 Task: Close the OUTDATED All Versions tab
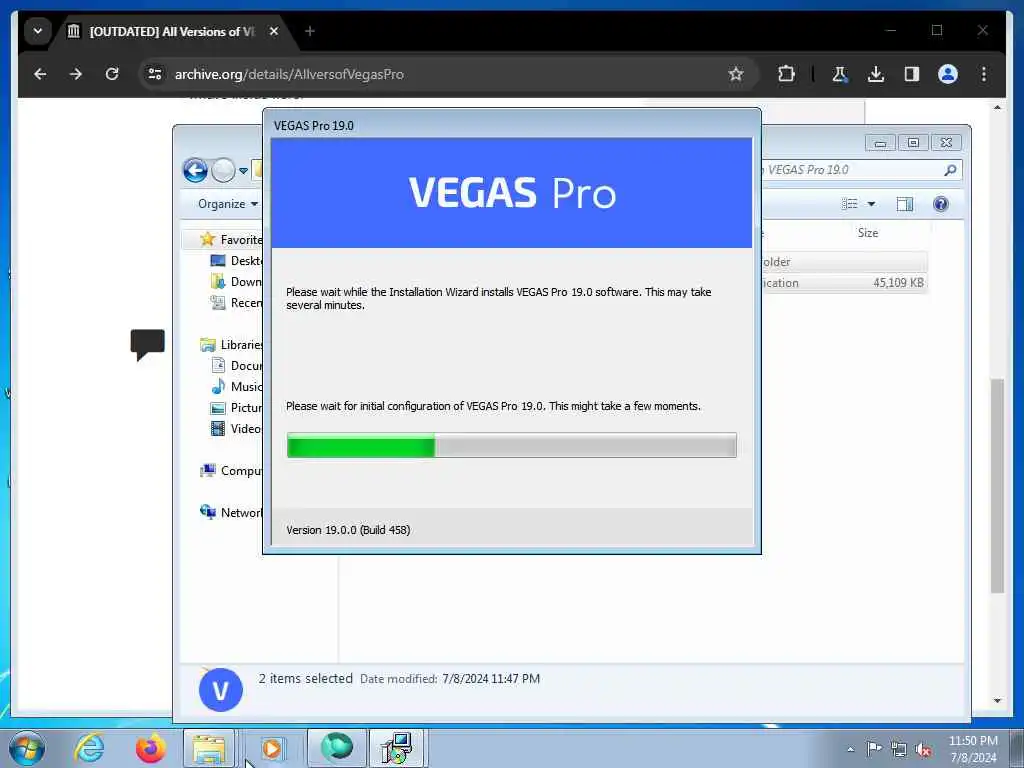(x=274, y=31)
